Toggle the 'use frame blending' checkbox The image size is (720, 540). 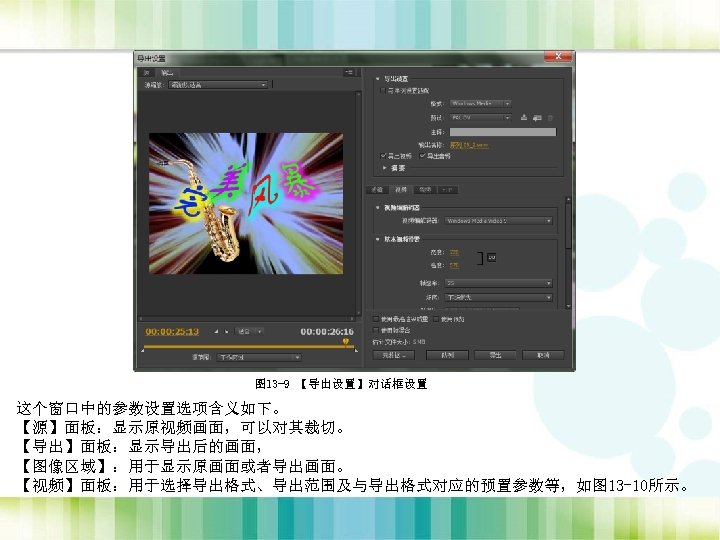point(376,330)
